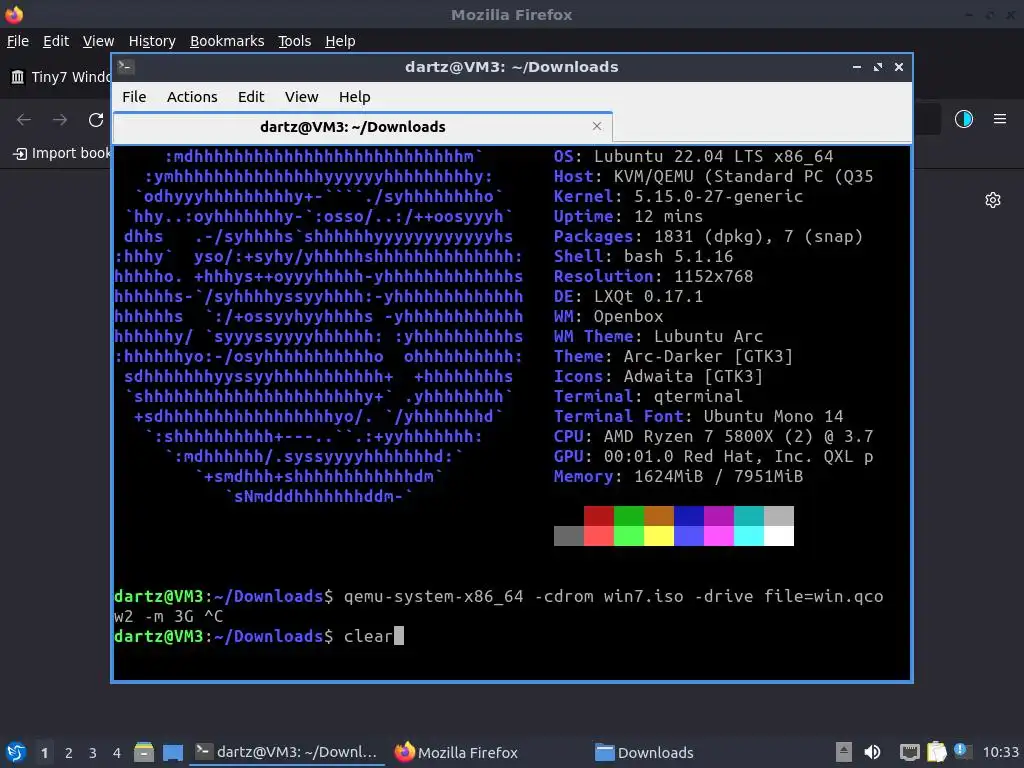The width and height of the screenshot is (1024, 768).
Task: Open Help menu in Firefox menu bar
Action: tap(340, 41)
